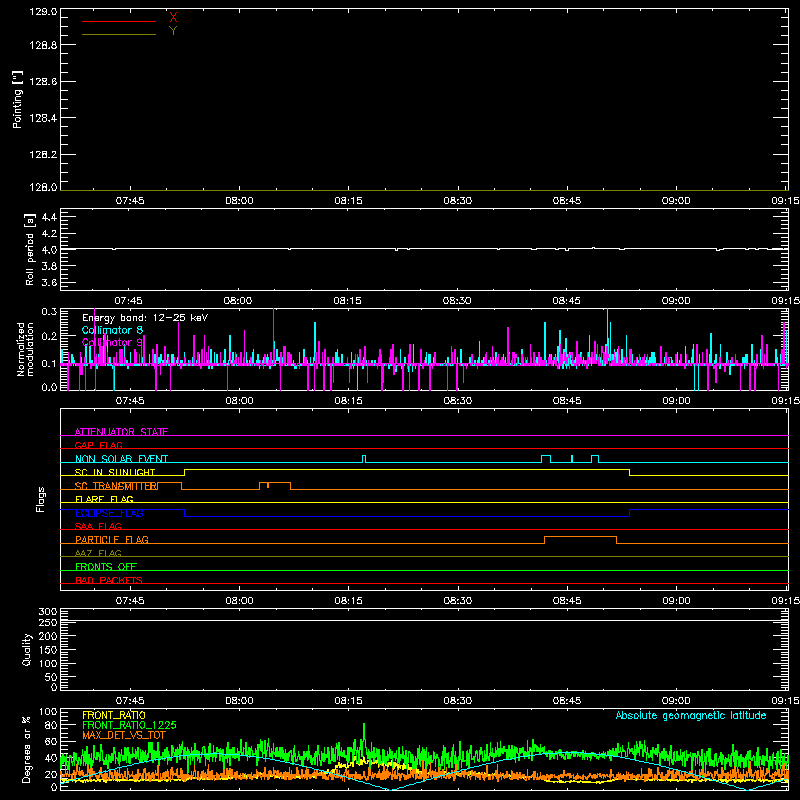800x800 pixels.
Task: Click the 07:45 time label under Quality plot
Action: pos(130,701)
